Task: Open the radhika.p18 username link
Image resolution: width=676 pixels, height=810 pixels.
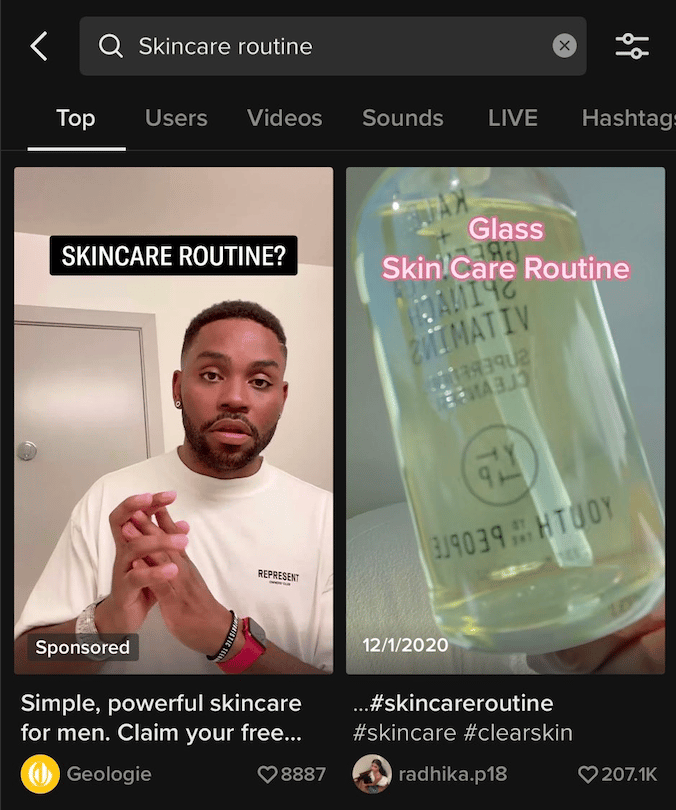Action: pos(453,774)
